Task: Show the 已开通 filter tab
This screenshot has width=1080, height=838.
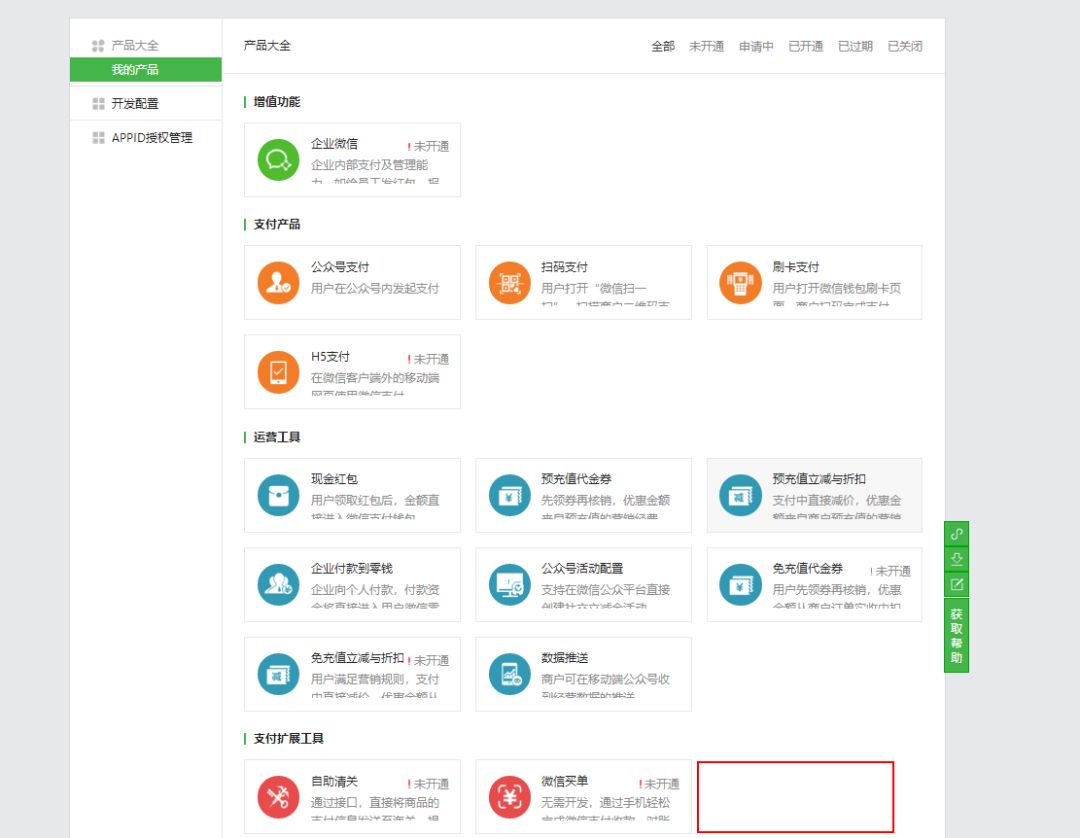Action: [x=806, y=46]
